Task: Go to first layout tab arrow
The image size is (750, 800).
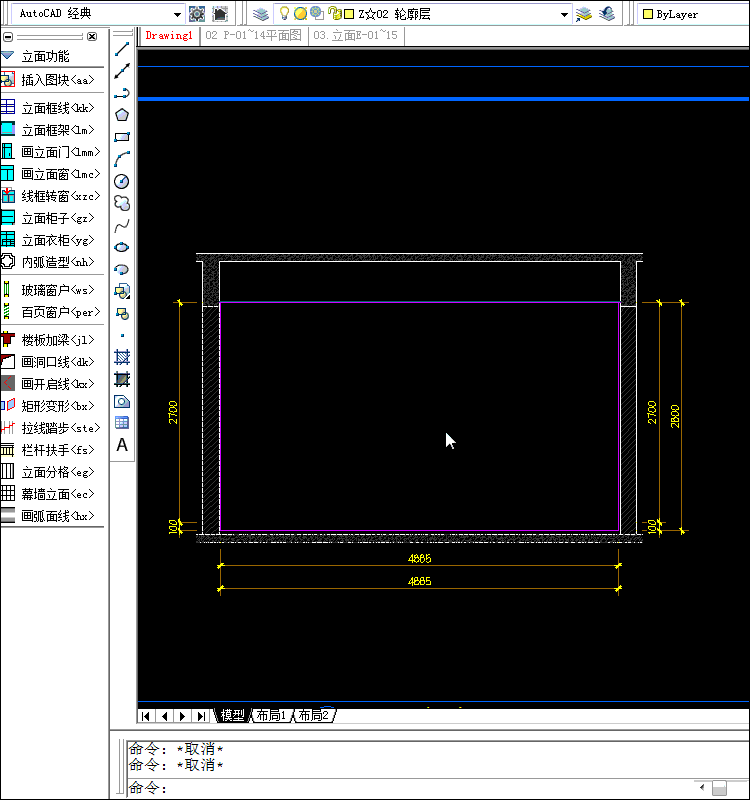Action: click(146, 716)
